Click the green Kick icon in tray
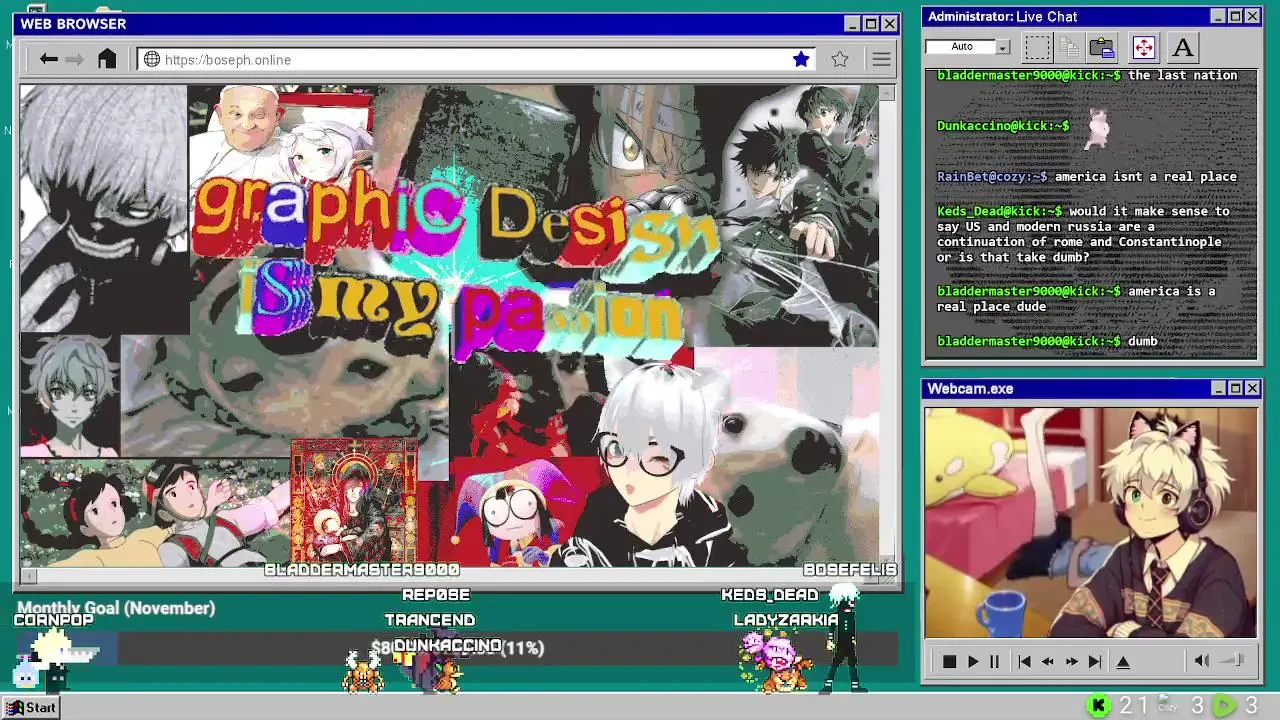This screenshot has width=1280, height=720. [x=1098, y=706]
